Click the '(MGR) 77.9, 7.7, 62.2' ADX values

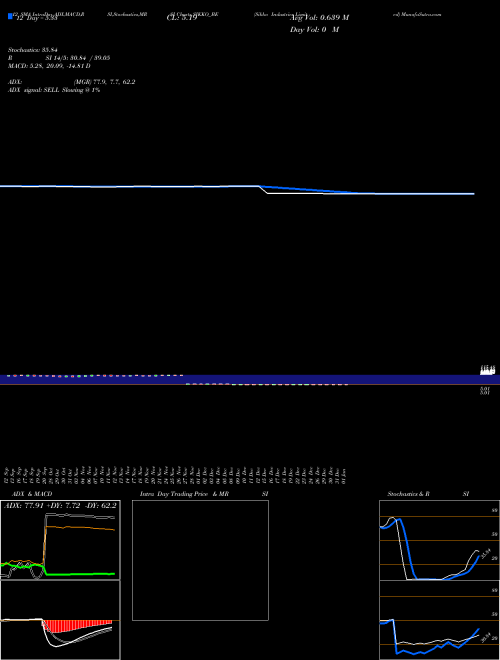tap(104, 82)
